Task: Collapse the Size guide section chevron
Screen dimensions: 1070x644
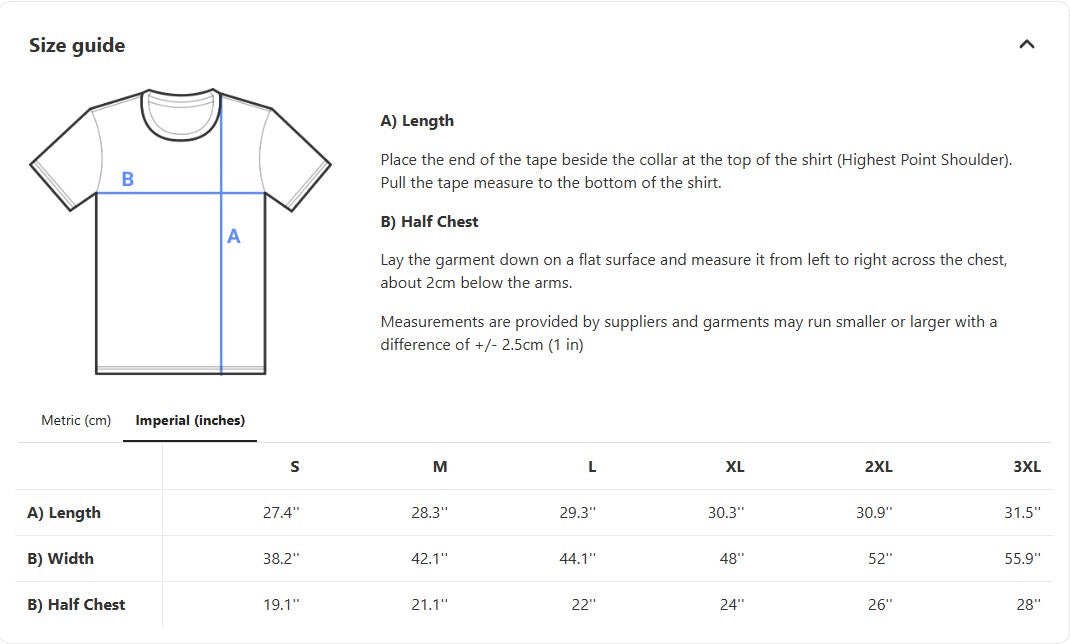Action: (1026, 44)
